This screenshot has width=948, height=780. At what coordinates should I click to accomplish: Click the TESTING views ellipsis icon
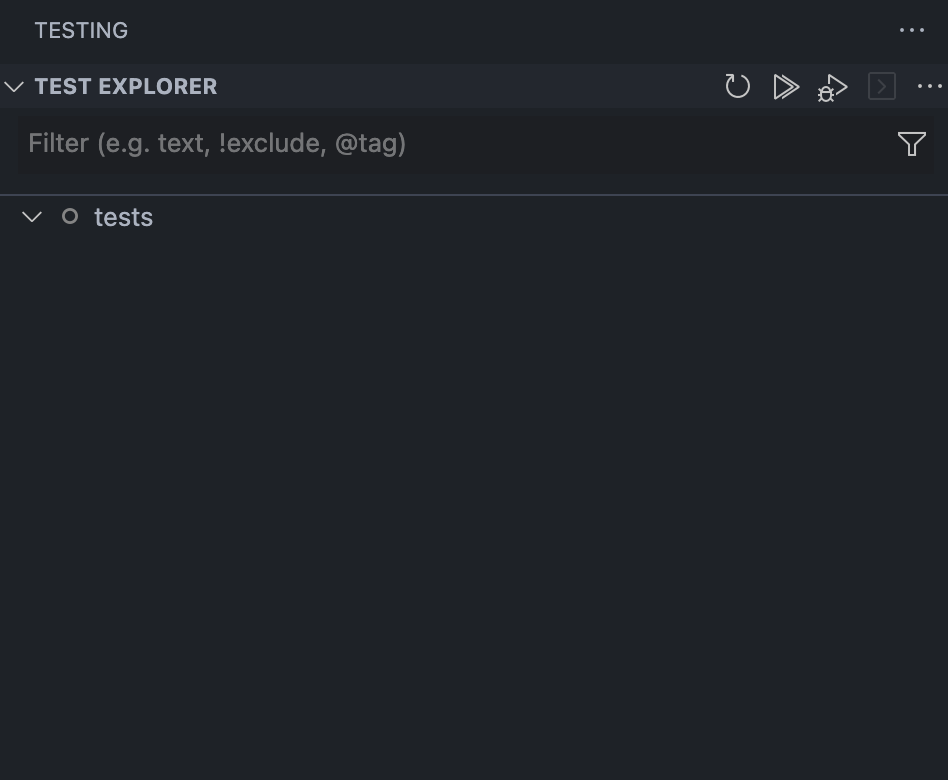pos(912,30)
